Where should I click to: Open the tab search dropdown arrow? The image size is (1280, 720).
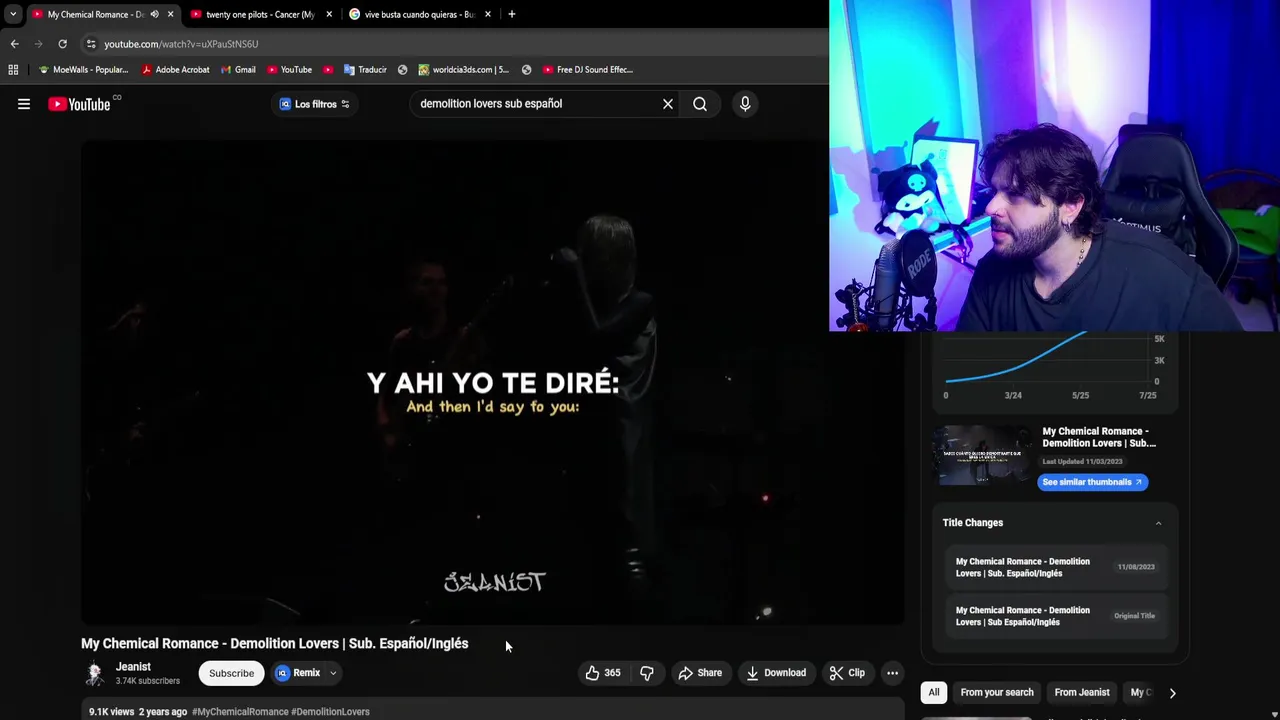pyautogui.click(x=13, y=14)
